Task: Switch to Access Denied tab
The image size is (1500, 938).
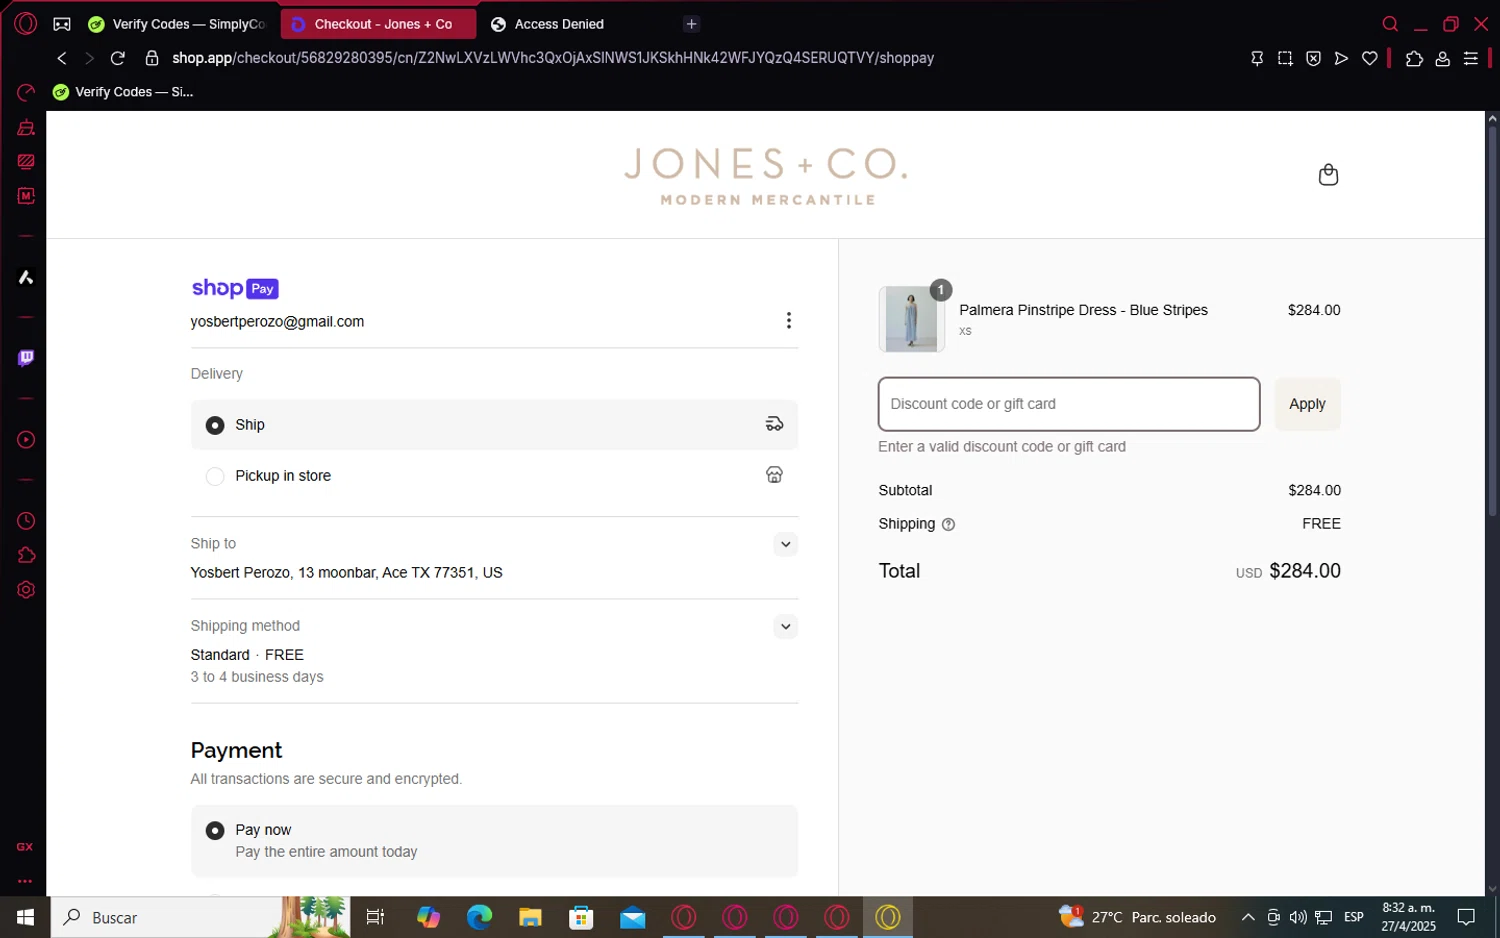Action: point(575,24)
